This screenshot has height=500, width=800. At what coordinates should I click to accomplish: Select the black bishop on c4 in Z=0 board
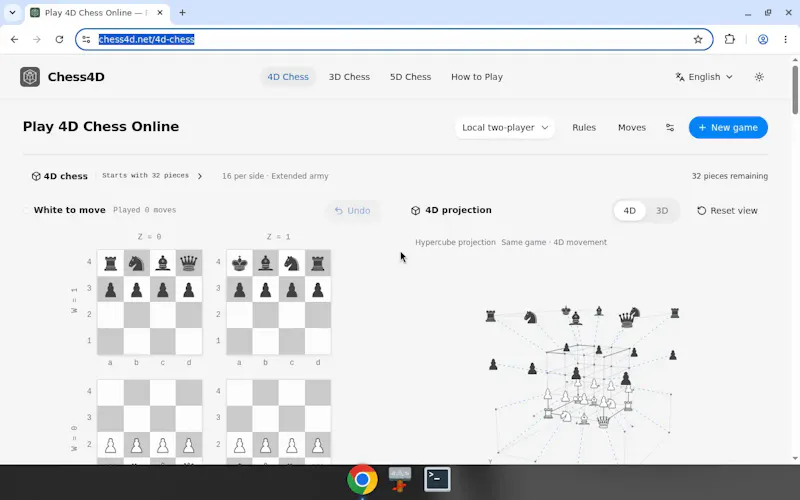tap(163, 263)
